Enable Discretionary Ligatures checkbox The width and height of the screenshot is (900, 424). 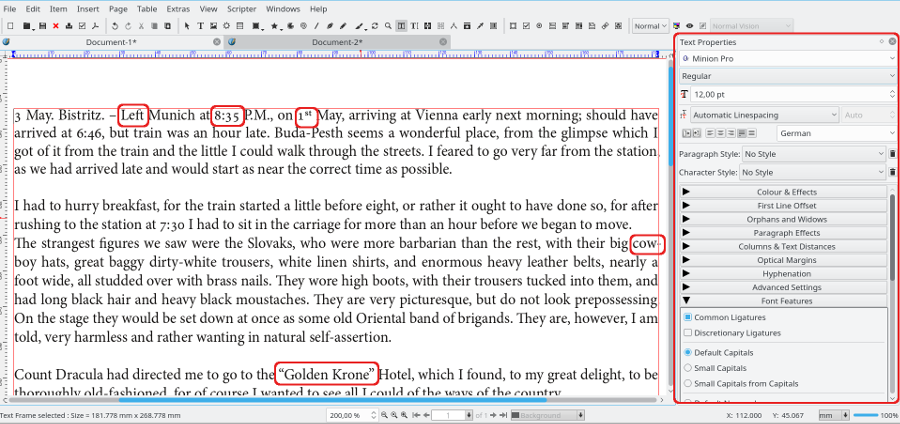point(688,333)
